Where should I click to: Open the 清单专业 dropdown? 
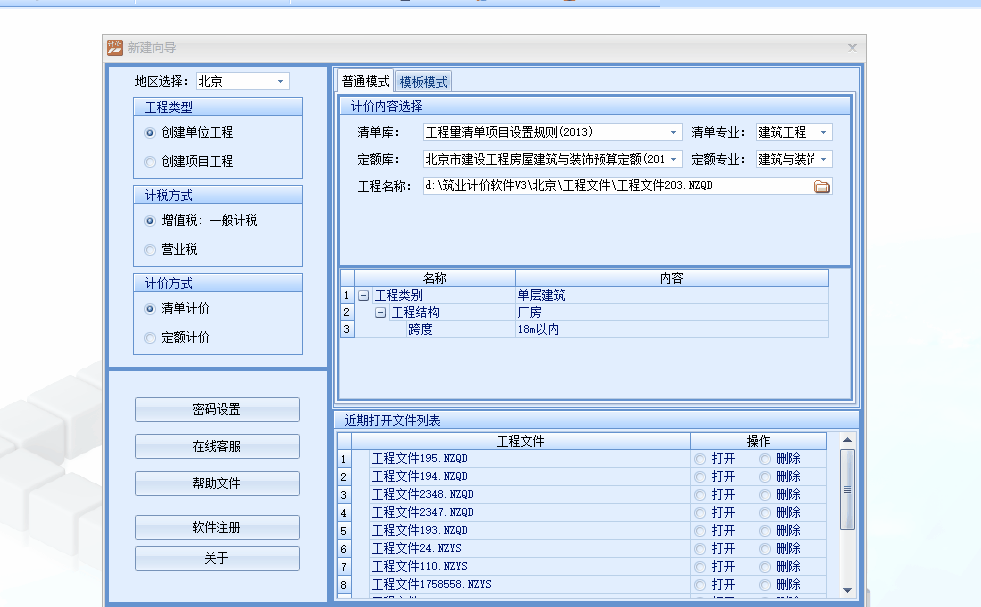(x=824, y=132)
